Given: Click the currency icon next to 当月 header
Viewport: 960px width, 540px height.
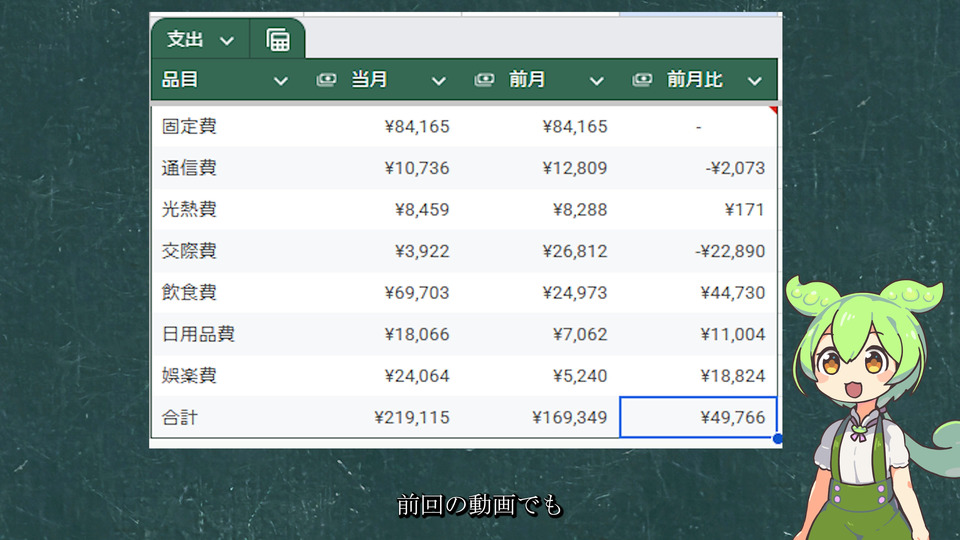Looking at the screenshot, I should pos(326,80).
